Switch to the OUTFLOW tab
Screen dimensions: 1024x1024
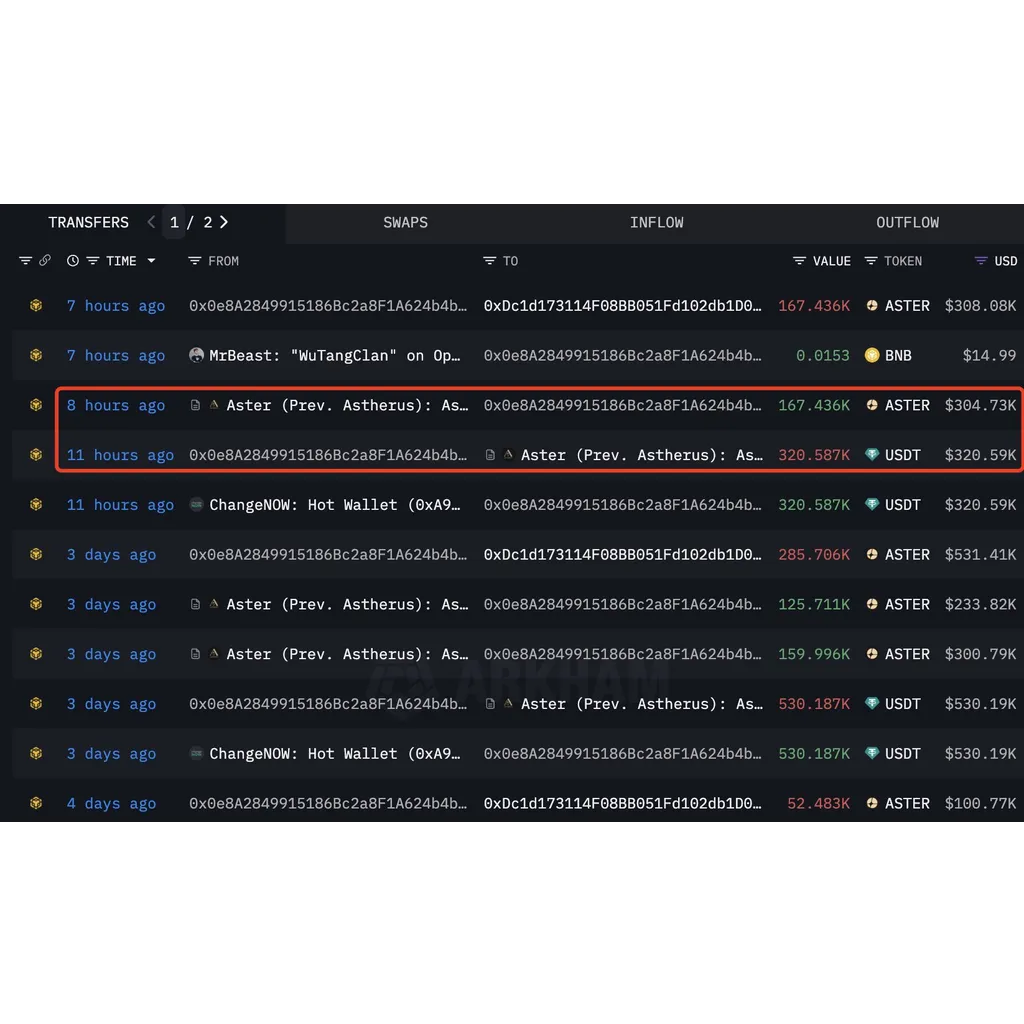[x=907, y=223]
